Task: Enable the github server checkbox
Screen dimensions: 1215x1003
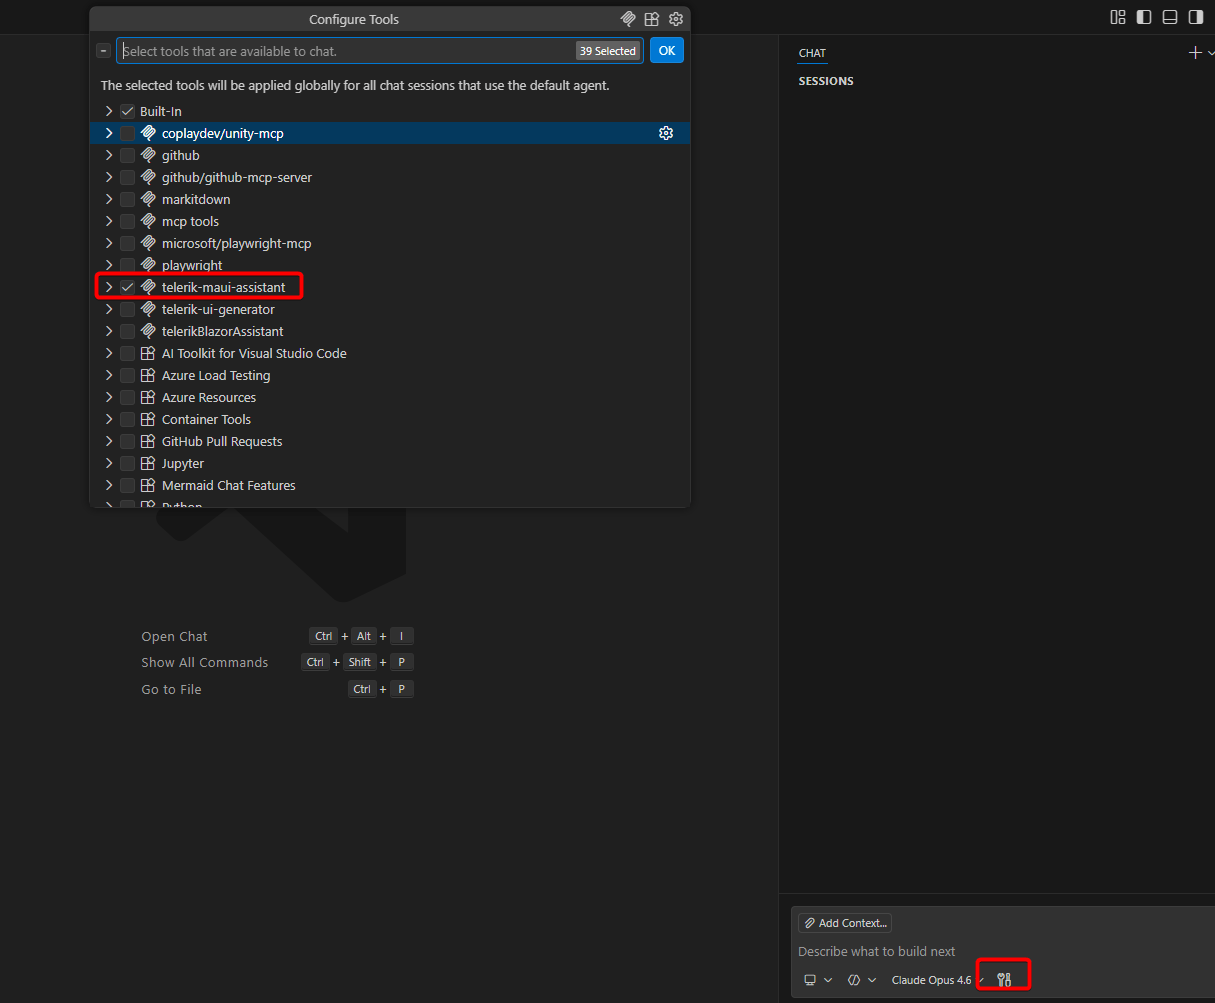Action: [x=127, y=155]
